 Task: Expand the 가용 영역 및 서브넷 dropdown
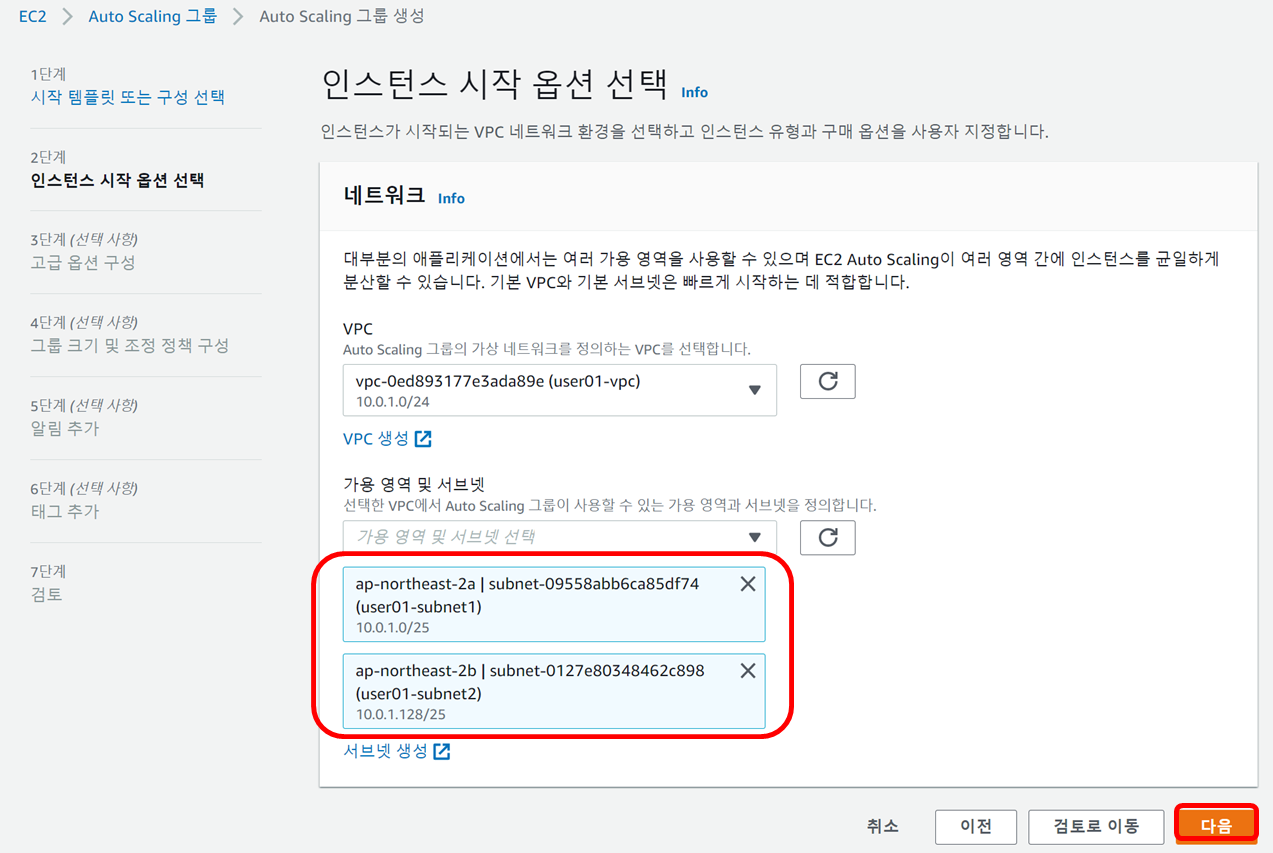(558, 537)
